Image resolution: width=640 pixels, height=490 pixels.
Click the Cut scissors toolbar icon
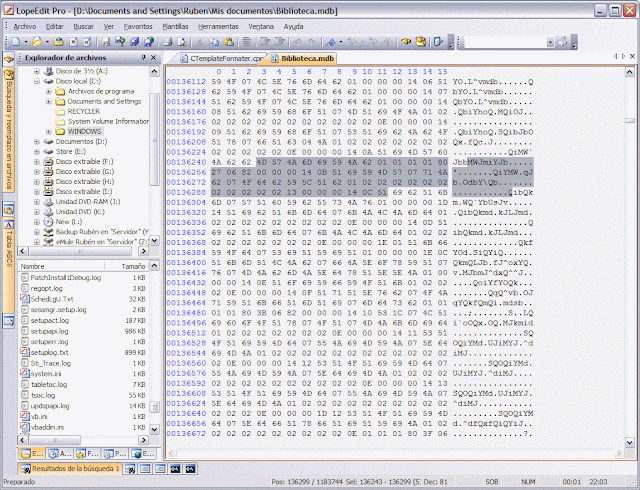(200, 42)
